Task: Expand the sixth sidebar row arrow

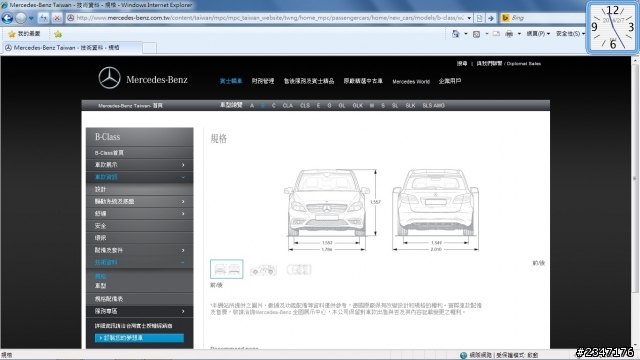Action: [x=183, y=214]
